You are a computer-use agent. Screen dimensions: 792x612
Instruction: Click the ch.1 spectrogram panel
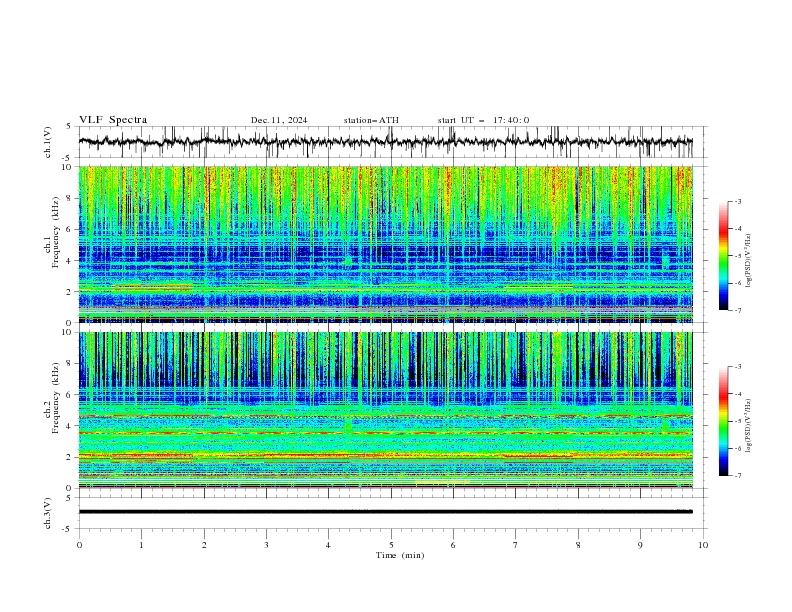(x=386, y=244)
